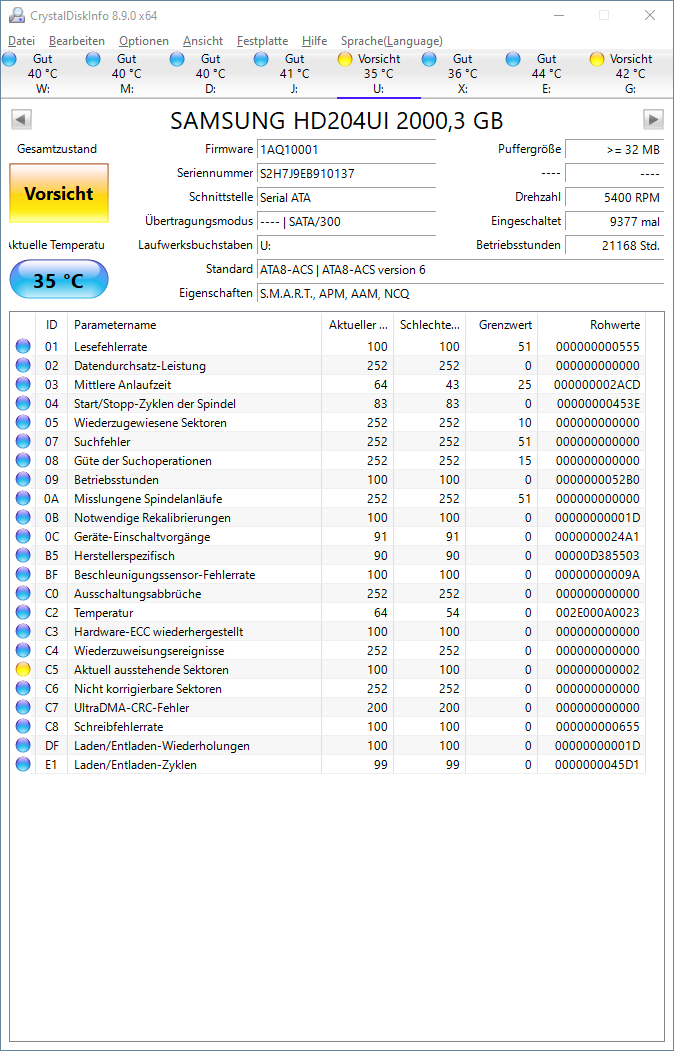Viewport: 674px width, 1051px height.
Task: Click status icon of Temperatur row
Action: coord(23,613)
